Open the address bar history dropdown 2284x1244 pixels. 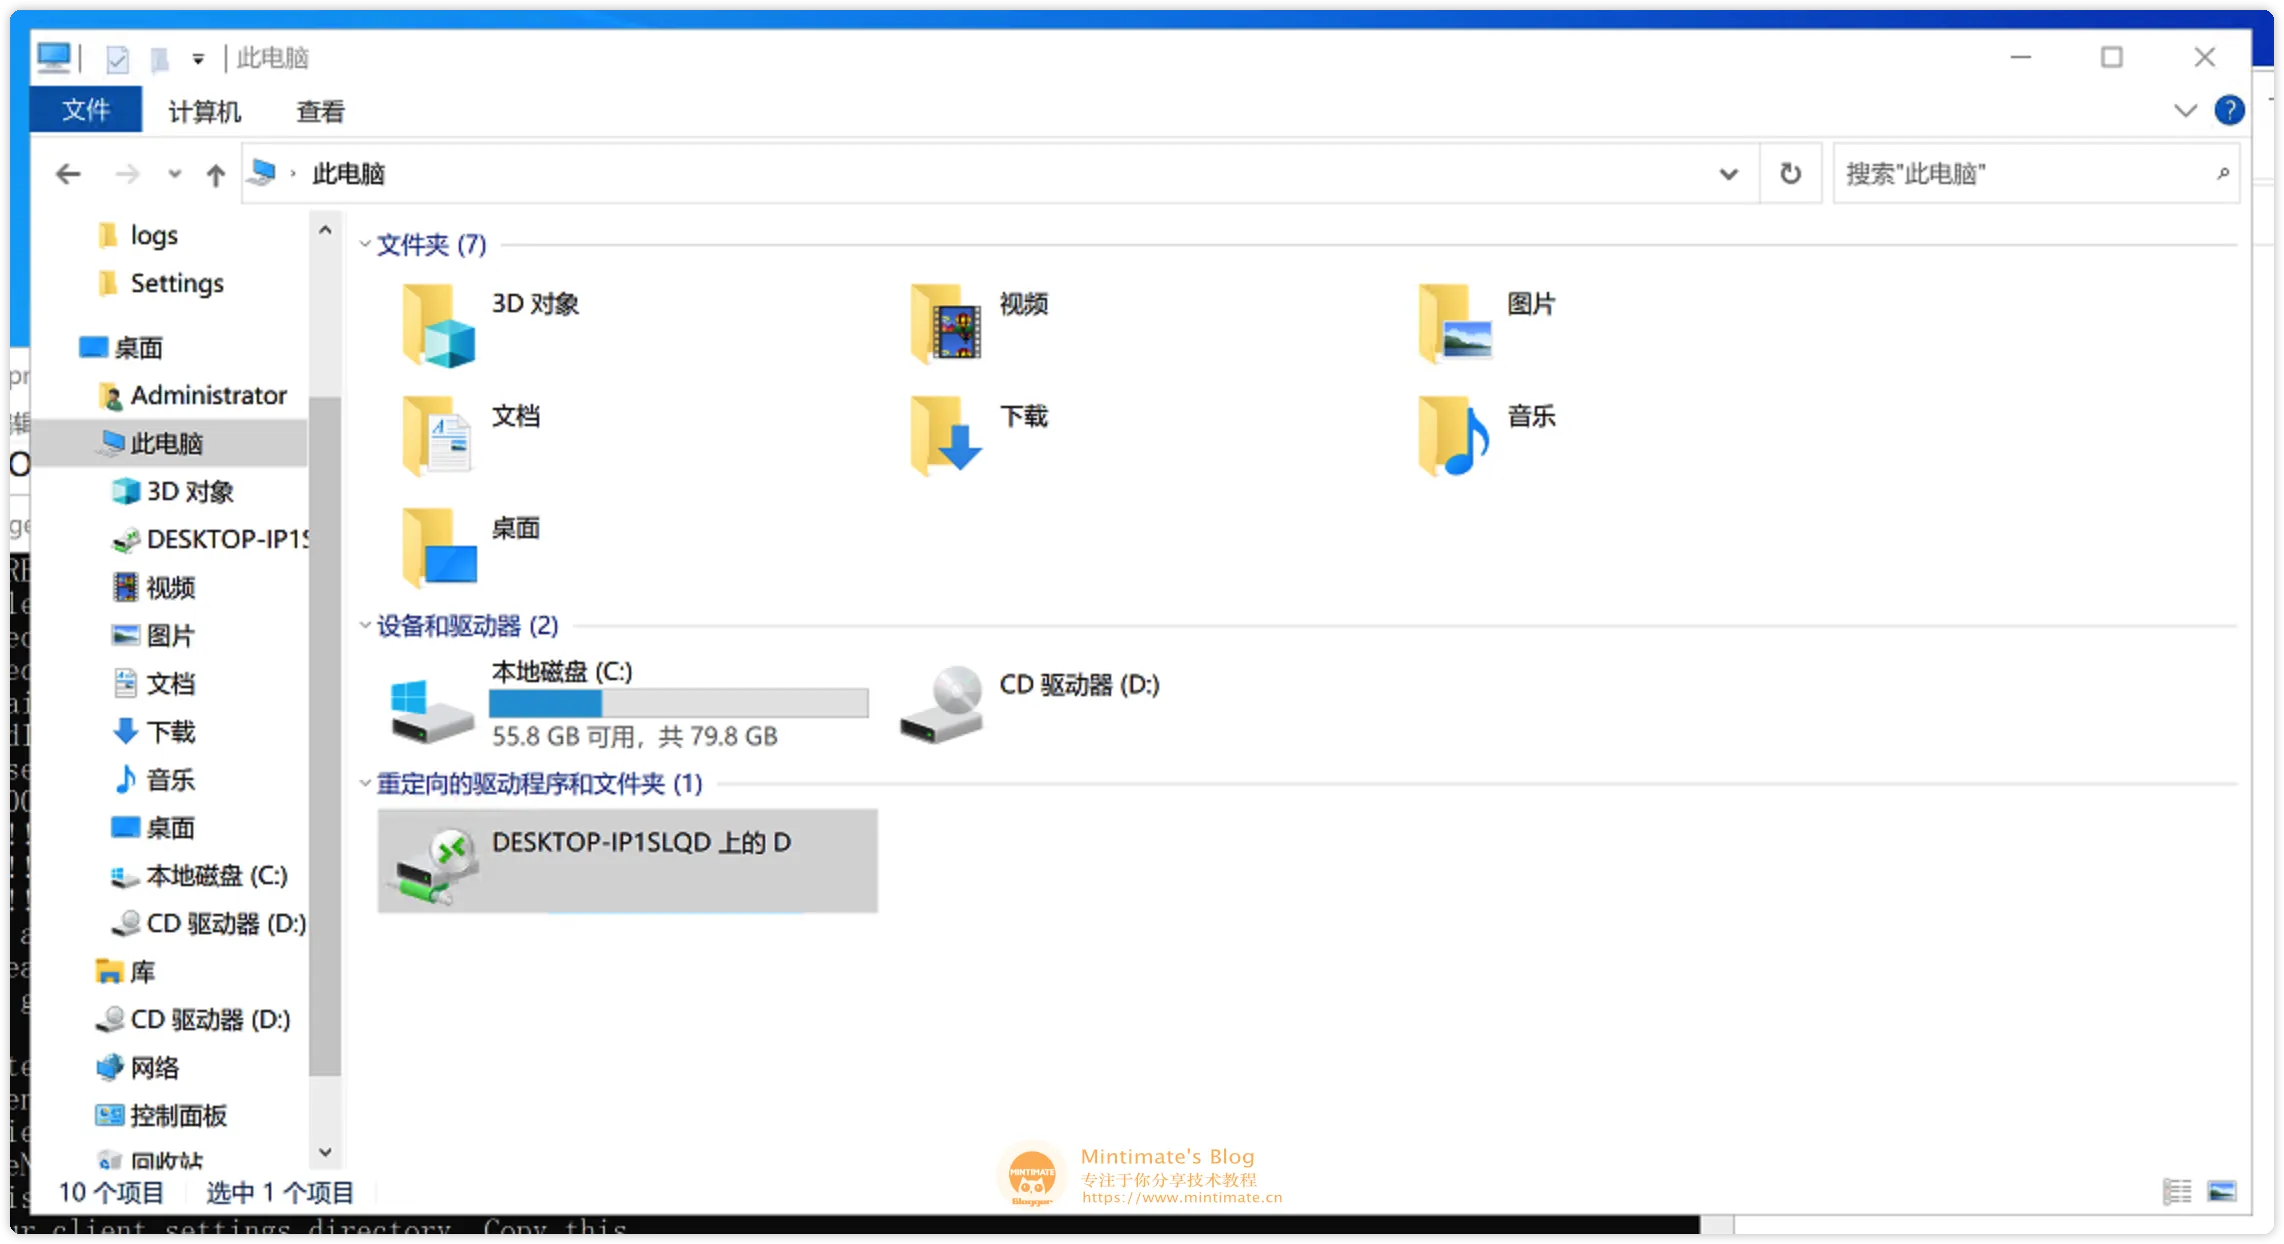tap(1728, 174)
